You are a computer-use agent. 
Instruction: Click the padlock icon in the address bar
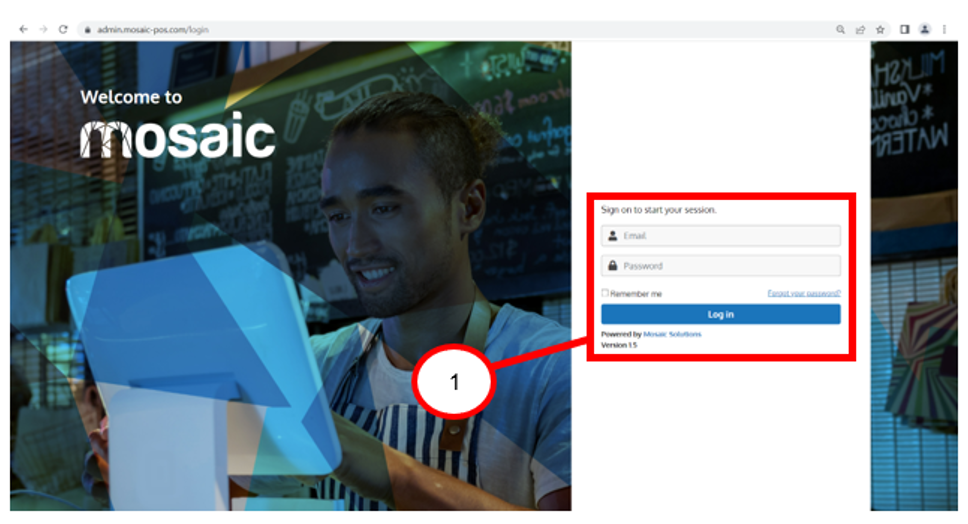pos(88,30)
